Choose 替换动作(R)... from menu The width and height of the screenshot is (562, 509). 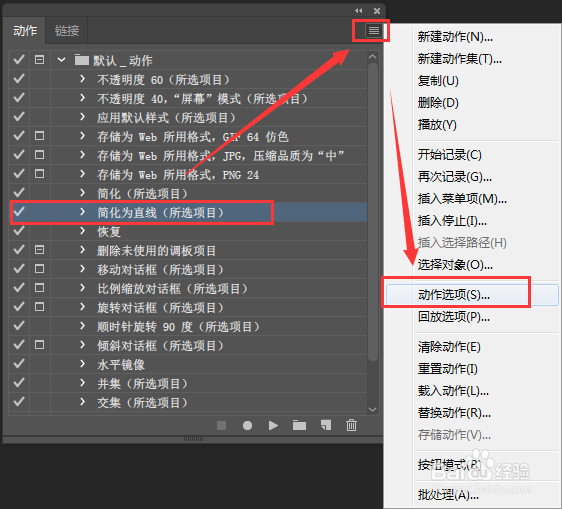pos(454,413)
